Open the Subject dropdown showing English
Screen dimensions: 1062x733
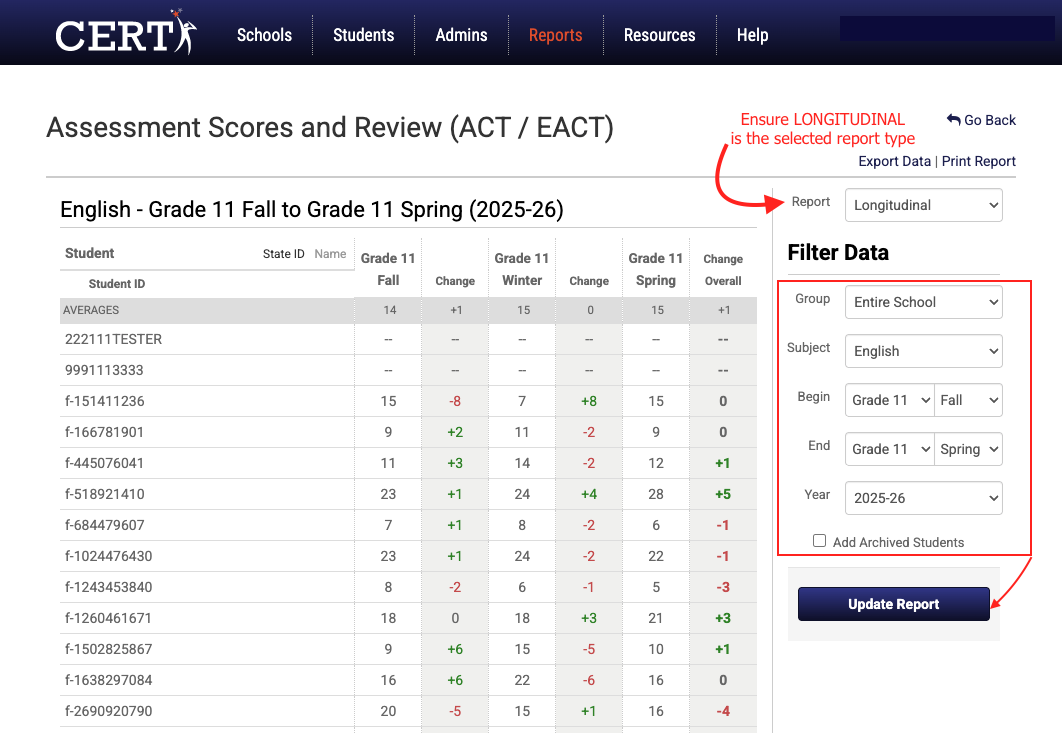pos(923,351)
